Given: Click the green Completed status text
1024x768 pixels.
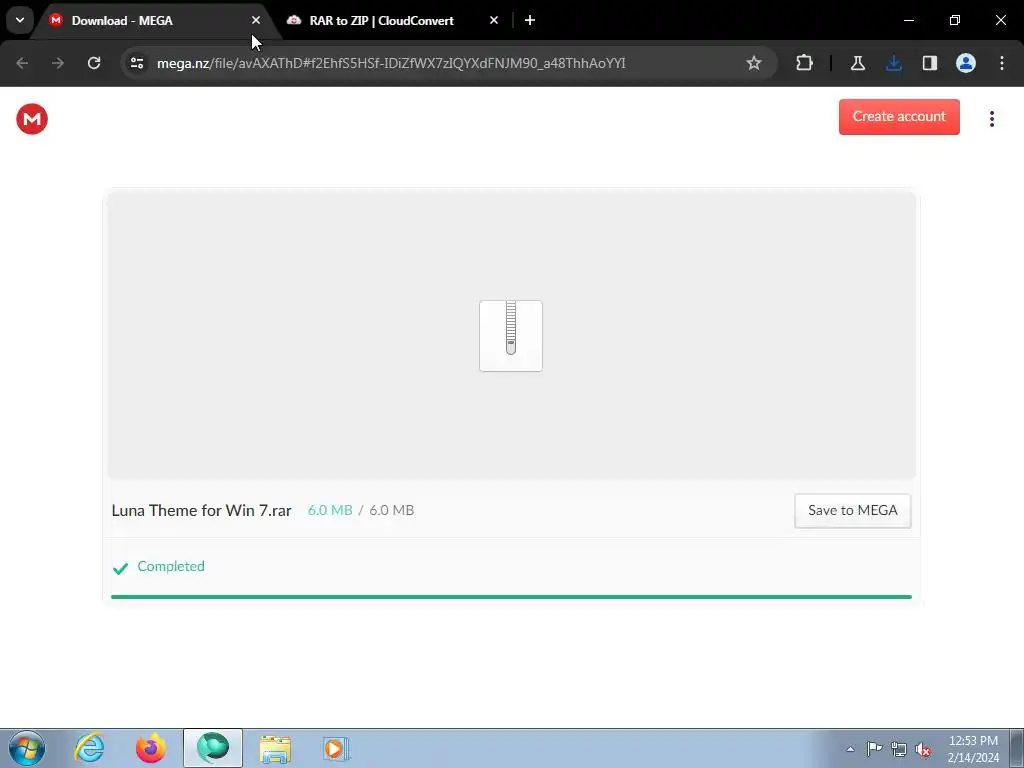Looking at the screenshot, I should coord(171,566).
